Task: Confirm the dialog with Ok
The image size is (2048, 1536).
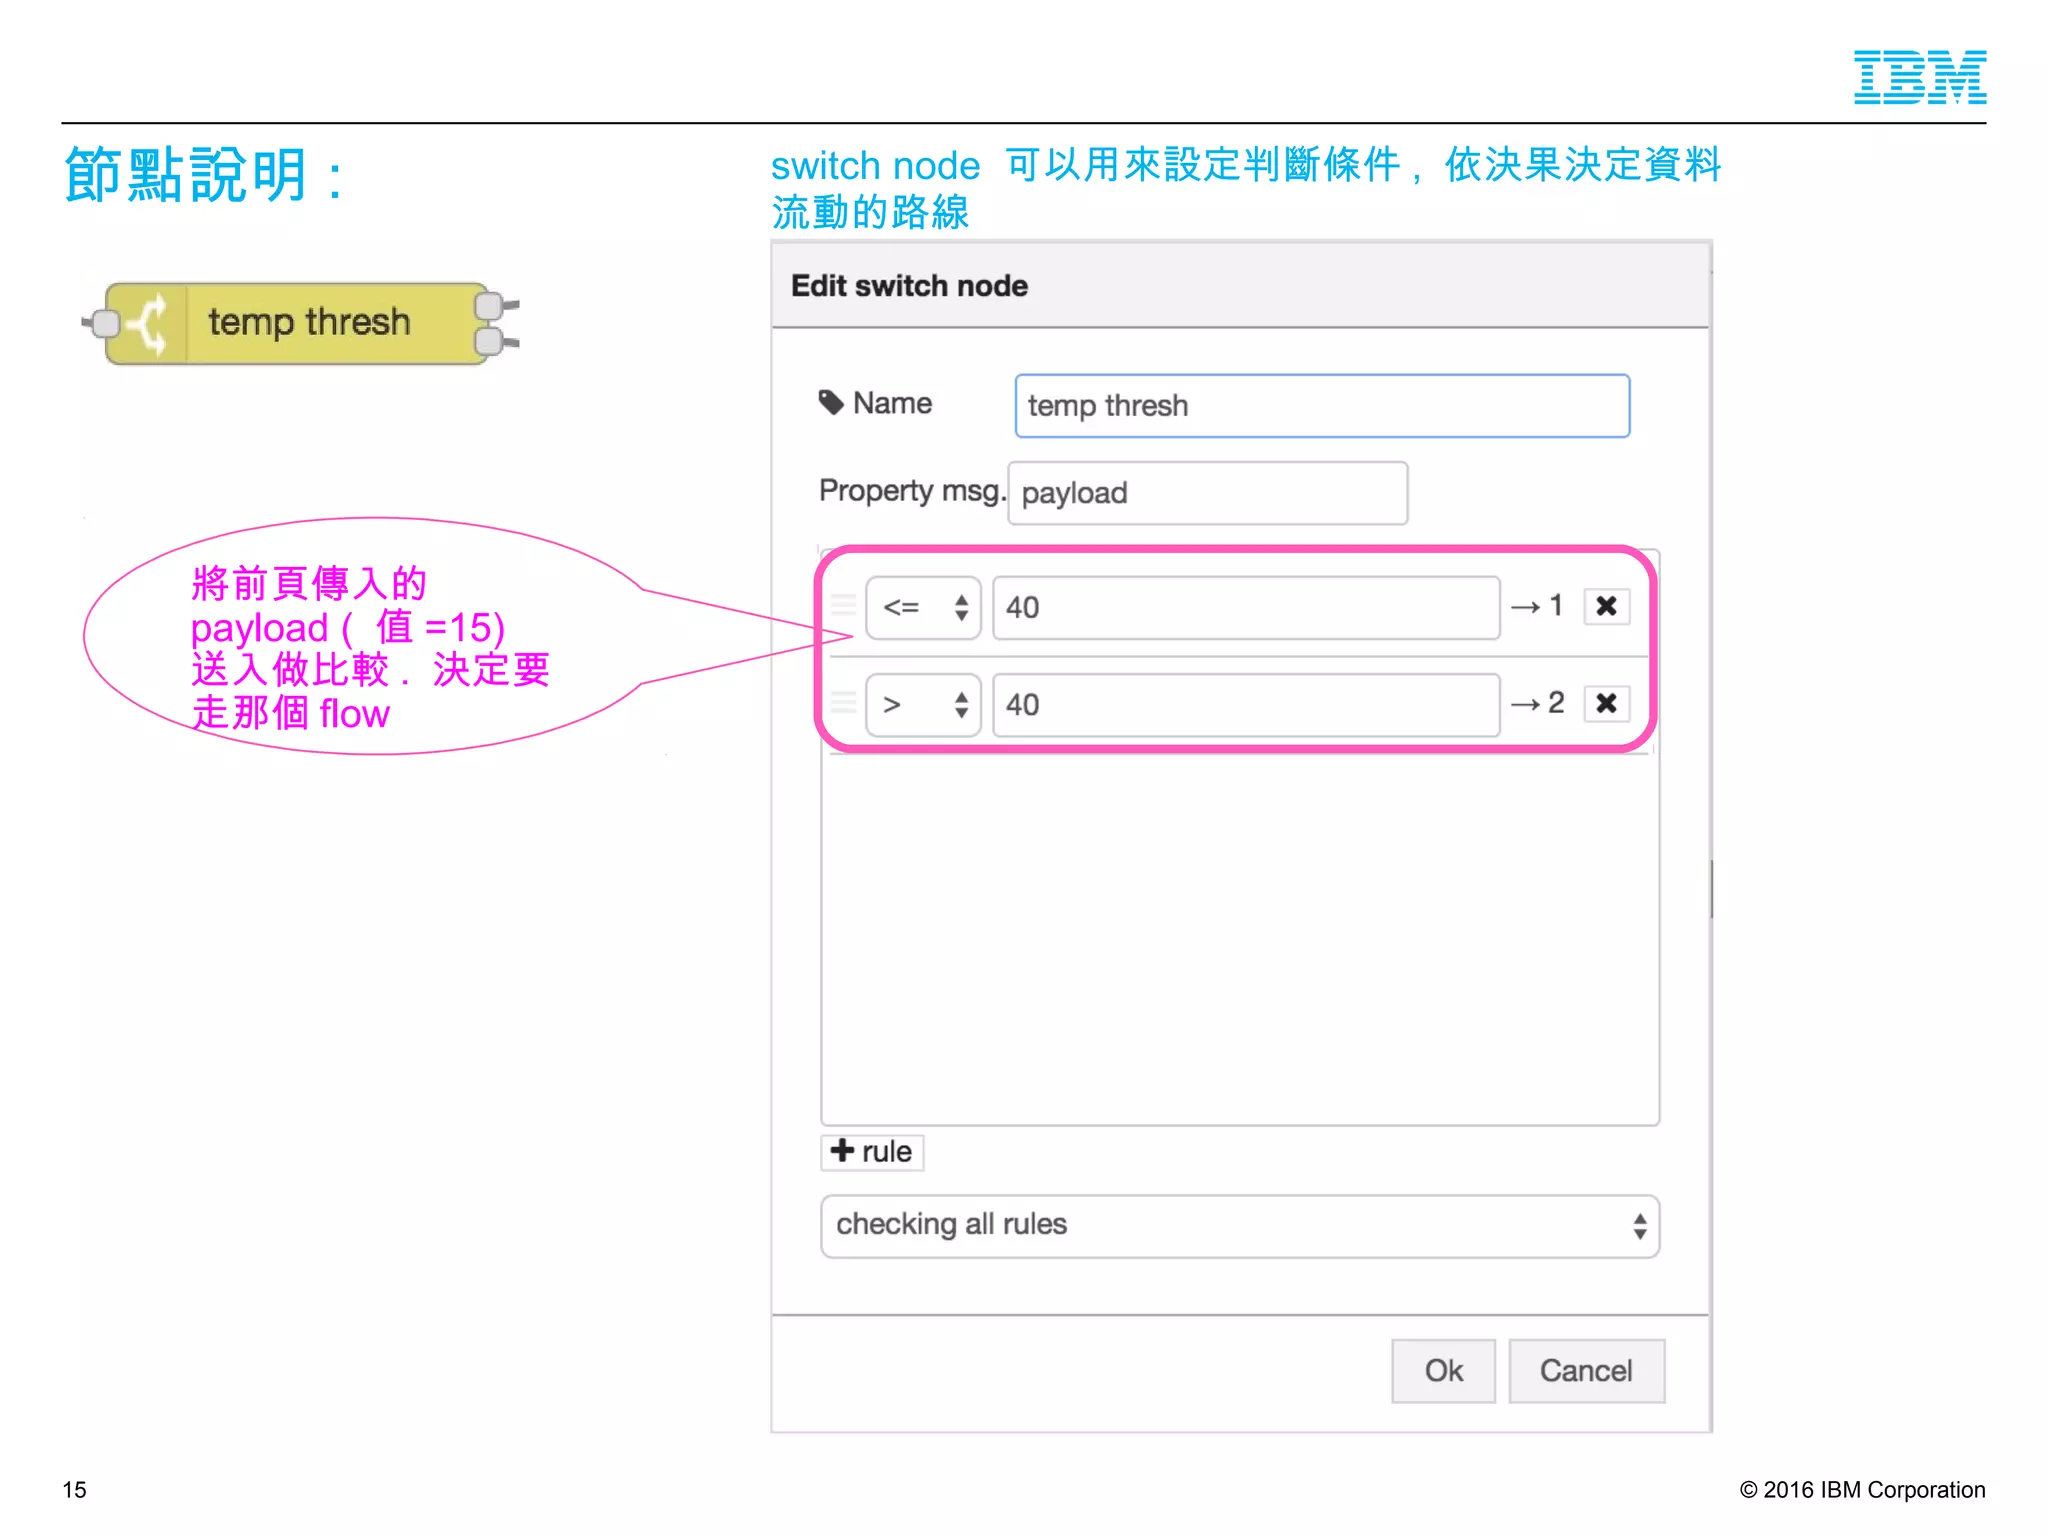Action: pyautogui.click(x=1443, y=1370)
